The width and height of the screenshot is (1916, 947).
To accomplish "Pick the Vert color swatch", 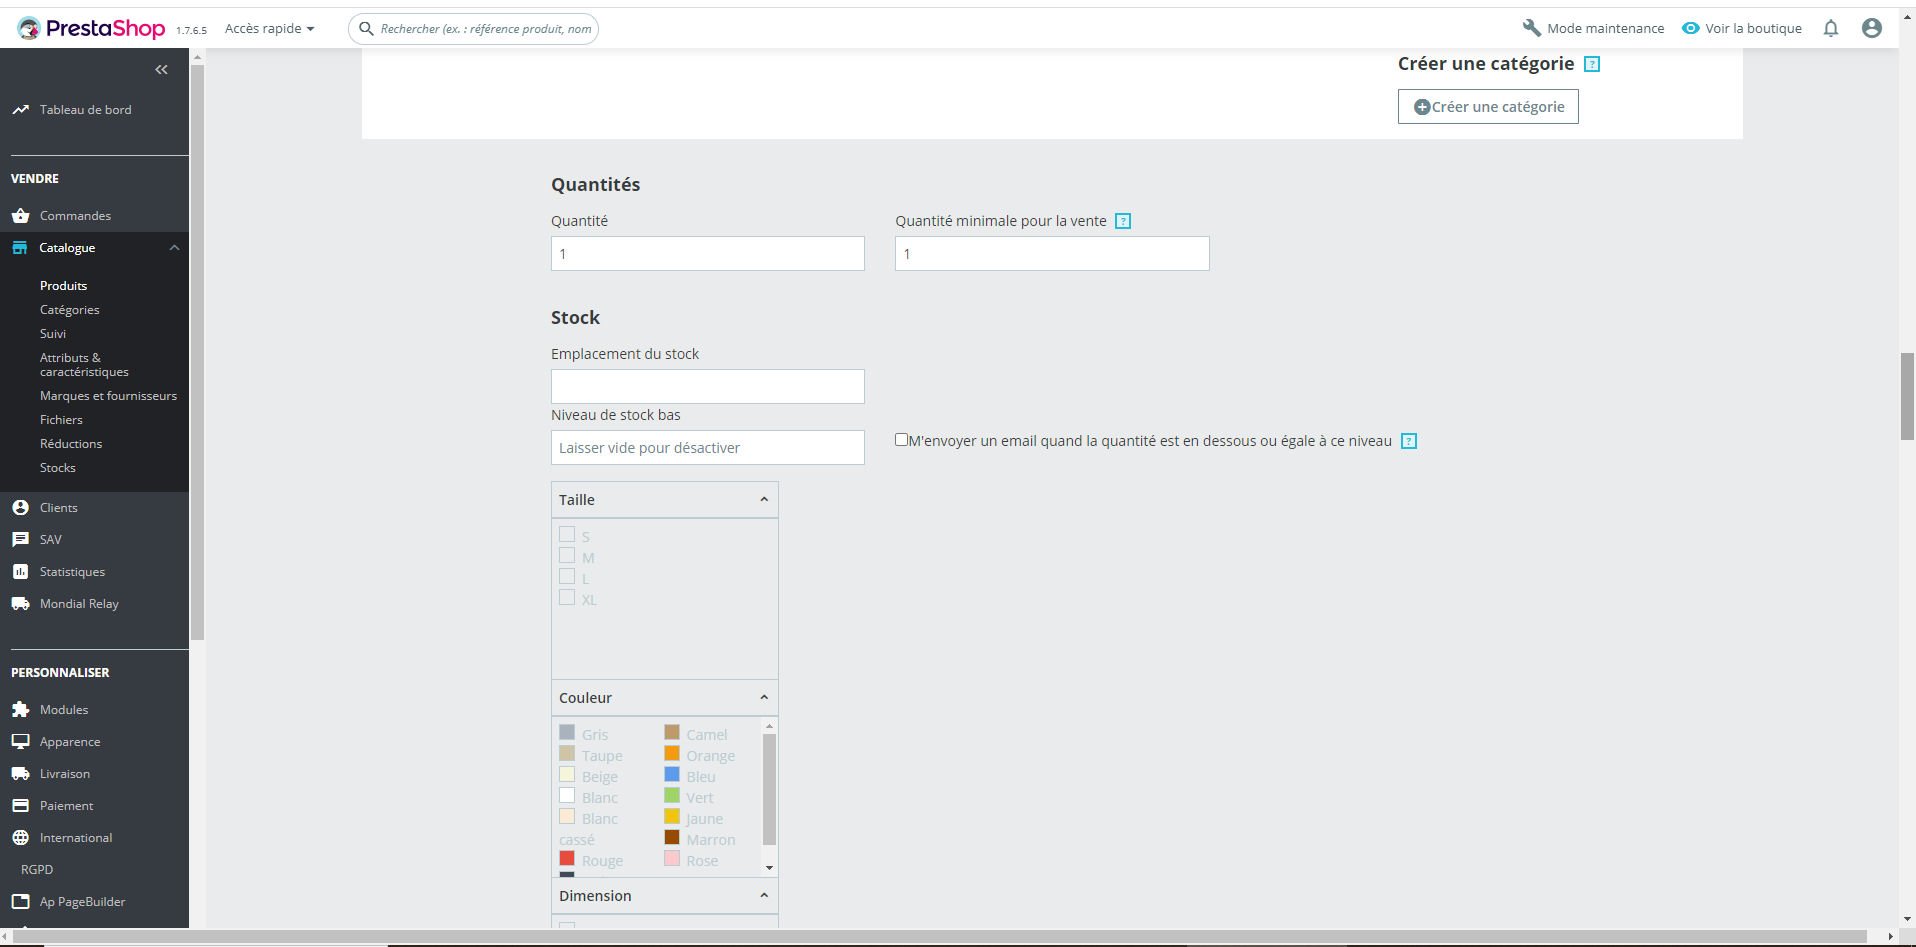I will (672, 795).
